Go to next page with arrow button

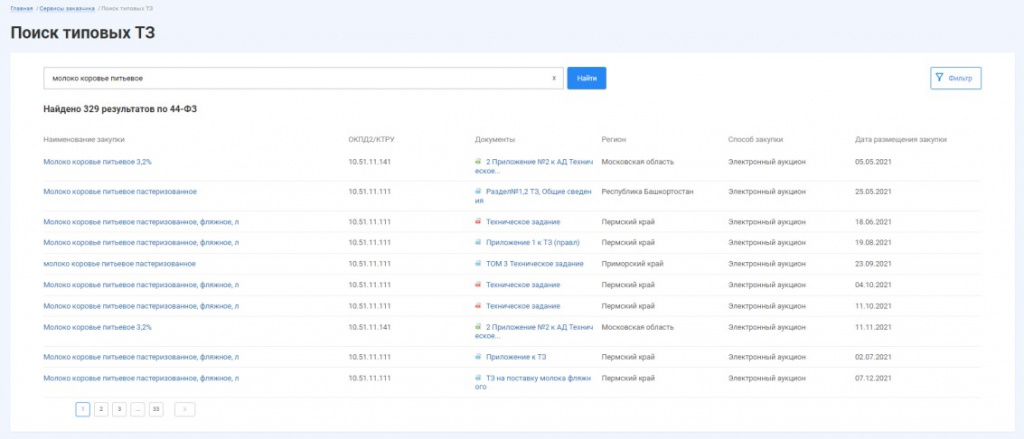coord(185,410)
